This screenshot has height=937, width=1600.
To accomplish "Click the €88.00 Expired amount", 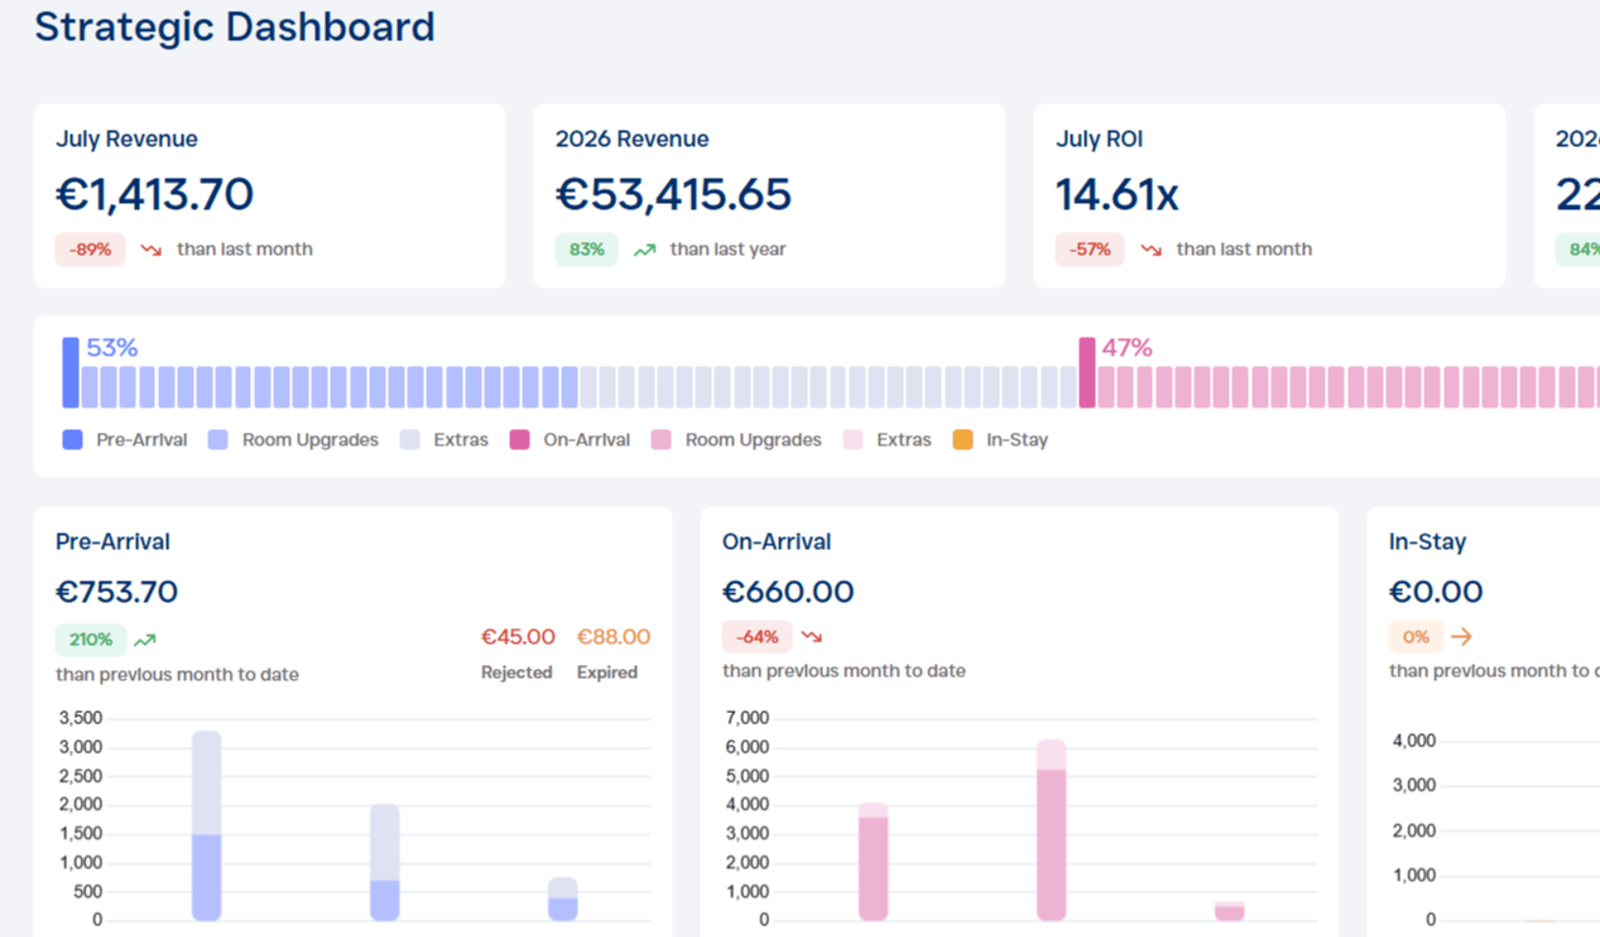I will [x=613, y=637].
